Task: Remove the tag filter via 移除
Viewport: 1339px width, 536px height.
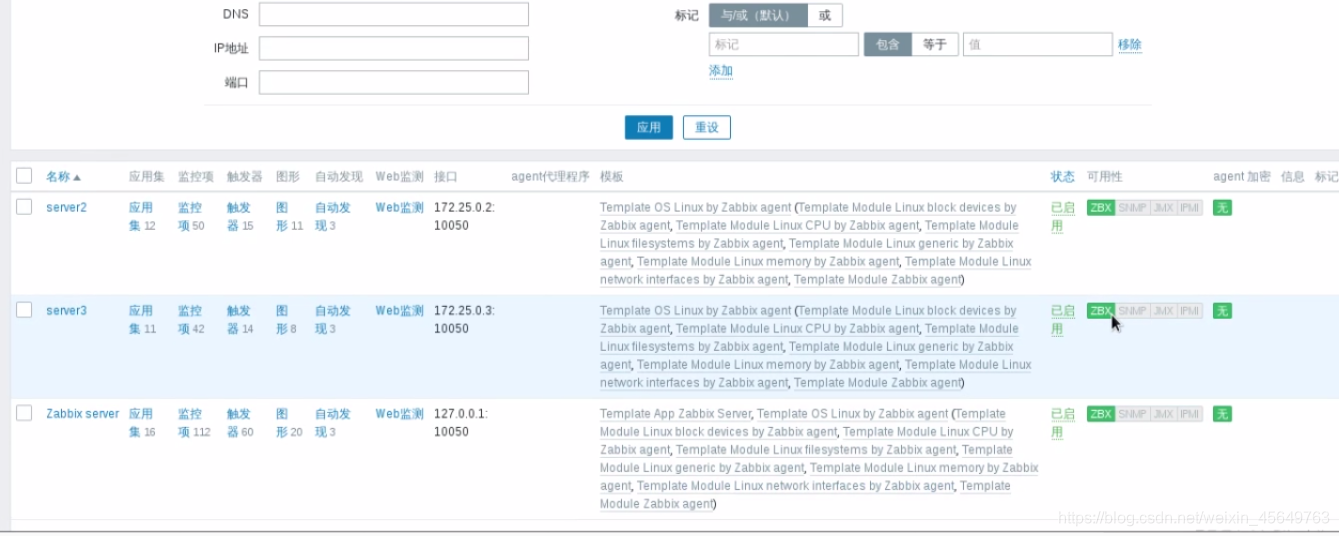Action: pyautogui.click(x=1129, y=44)
